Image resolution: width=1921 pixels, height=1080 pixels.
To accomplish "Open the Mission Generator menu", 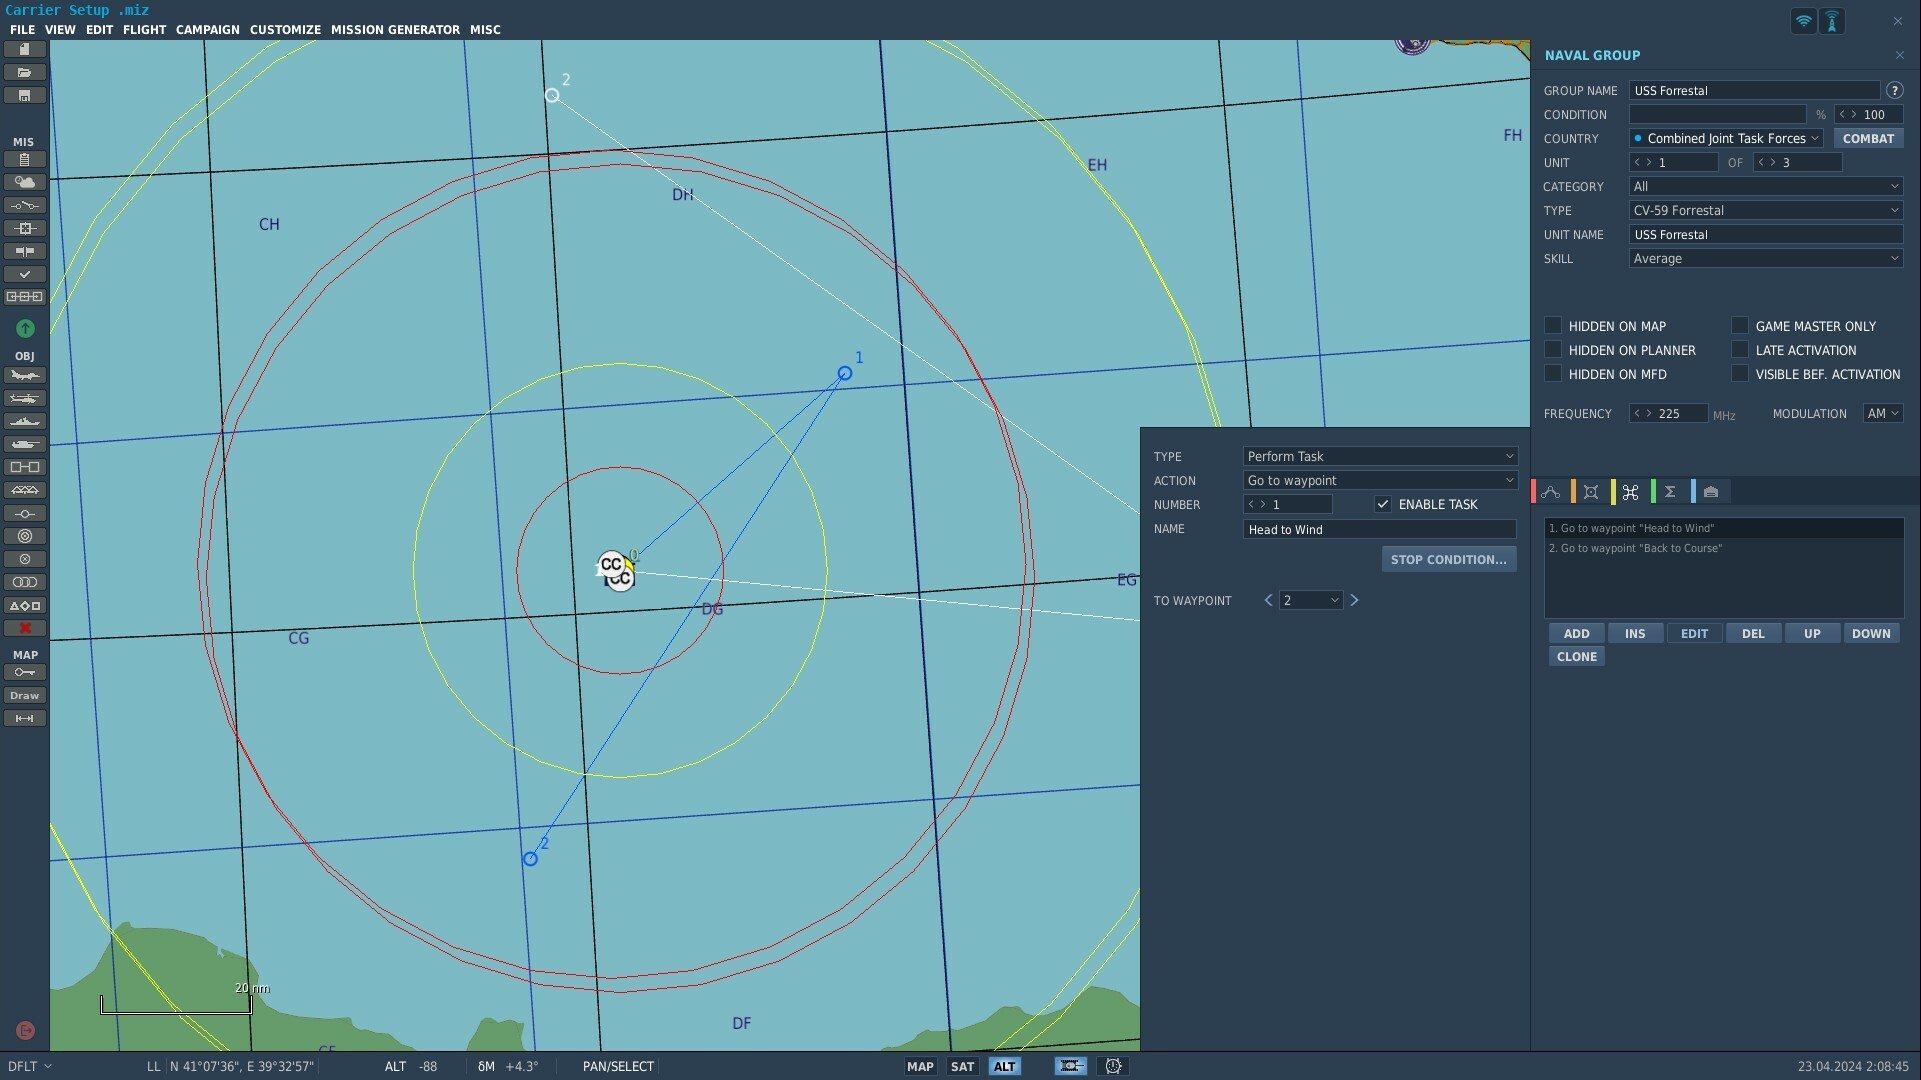I will point(395,29).
